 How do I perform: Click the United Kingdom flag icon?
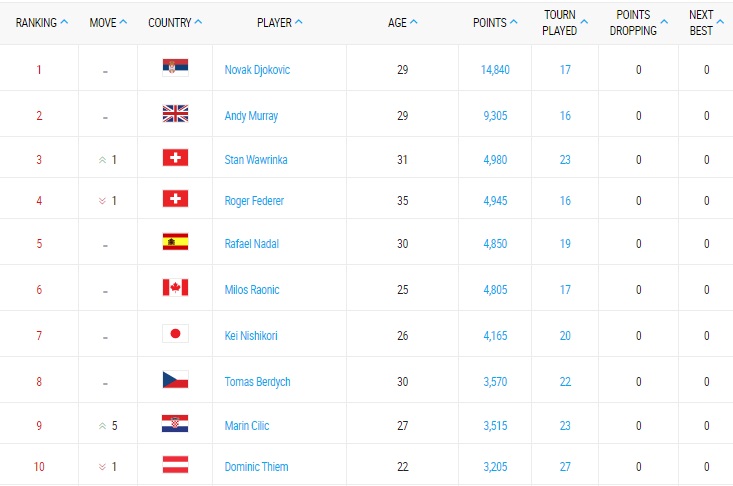tap(175, 114)
